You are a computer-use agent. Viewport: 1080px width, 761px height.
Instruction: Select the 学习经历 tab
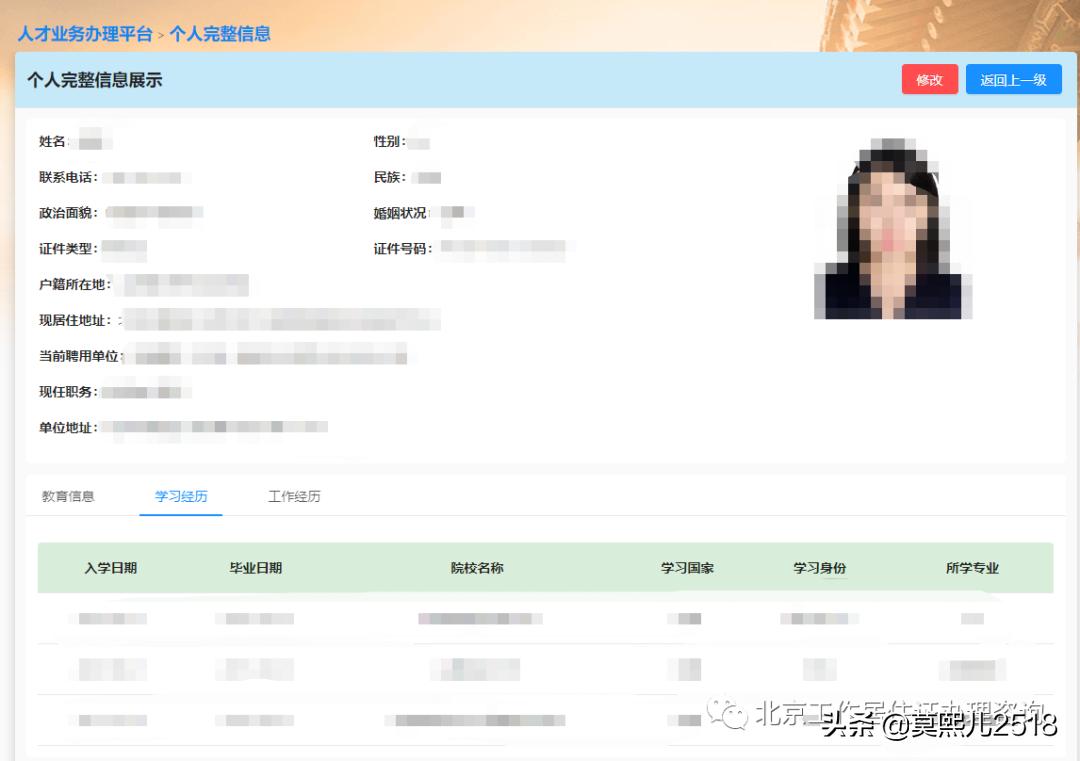180,496
